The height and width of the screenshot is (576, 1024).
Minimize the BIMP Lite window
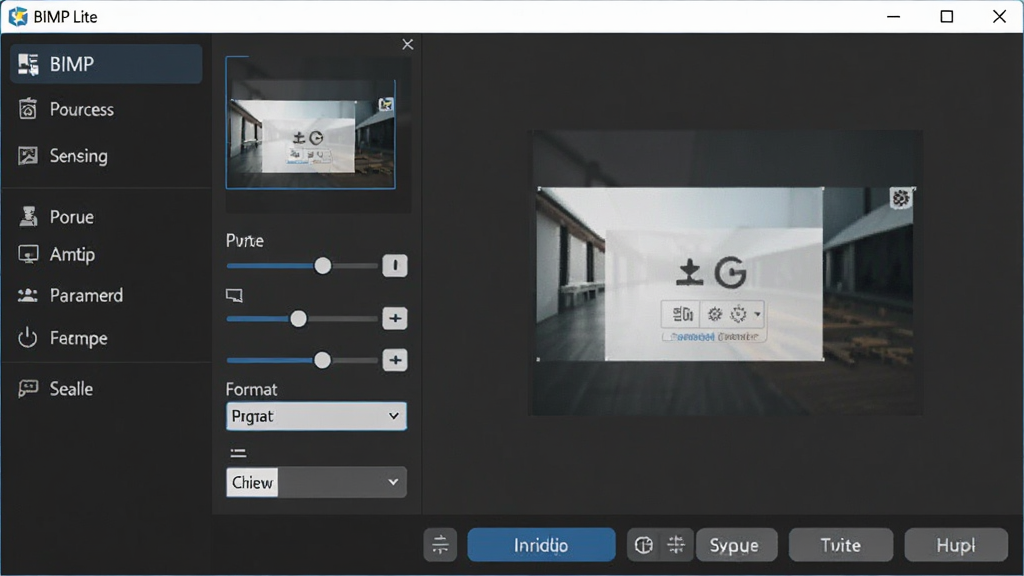(893, 16)
